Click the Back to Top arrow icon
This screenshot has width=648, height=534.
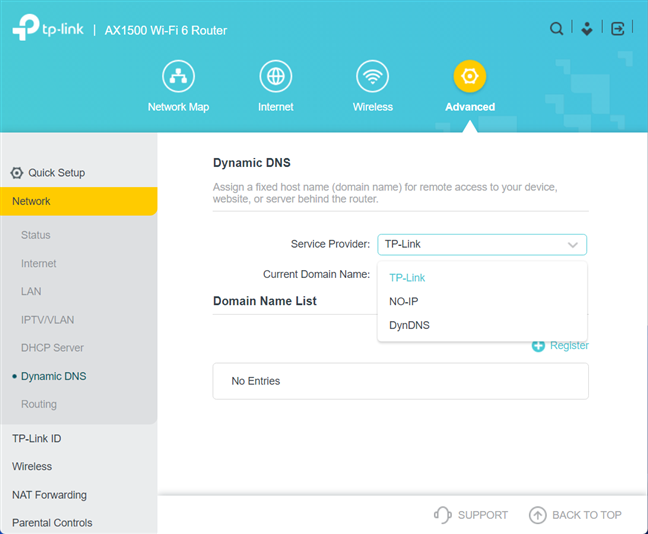(x=537, y=515)
